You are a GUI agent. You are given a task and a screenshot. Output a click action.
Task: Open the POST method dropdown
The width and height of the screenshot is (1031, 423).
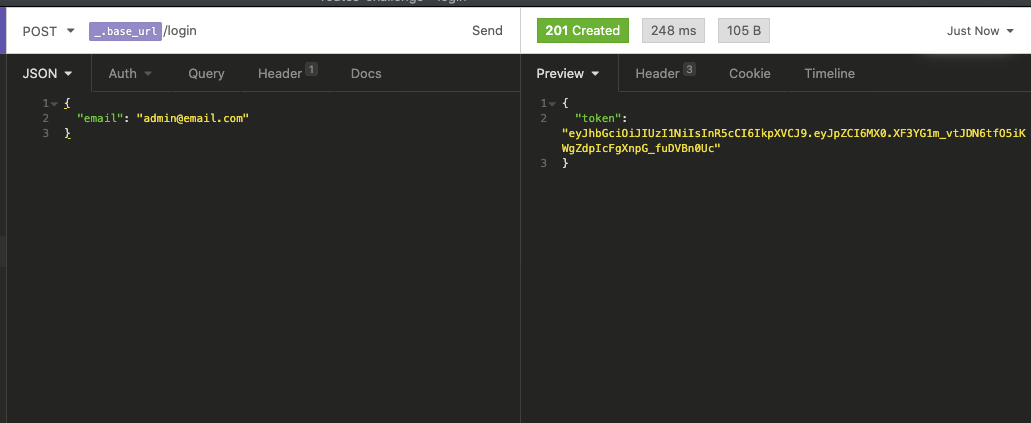(x=48, y=31)
